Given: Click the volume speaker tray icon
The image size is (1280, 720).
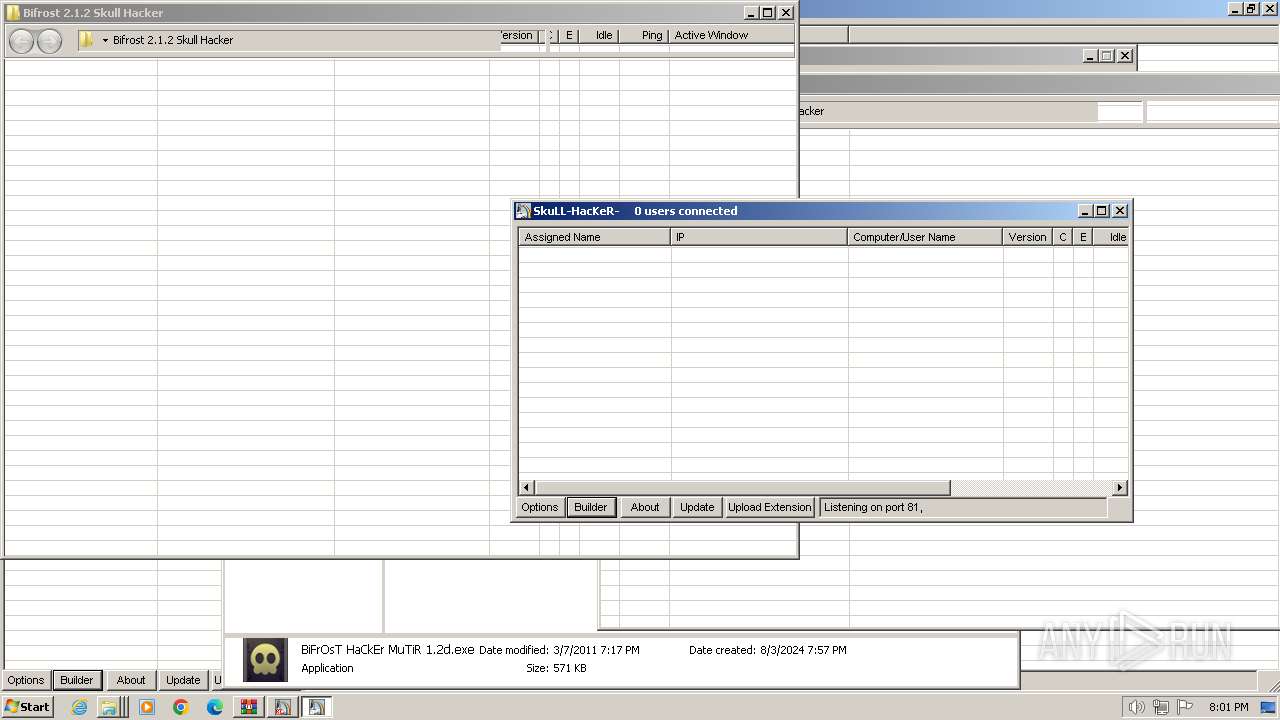Looking at the screenshot, I should pos(1136,707).
